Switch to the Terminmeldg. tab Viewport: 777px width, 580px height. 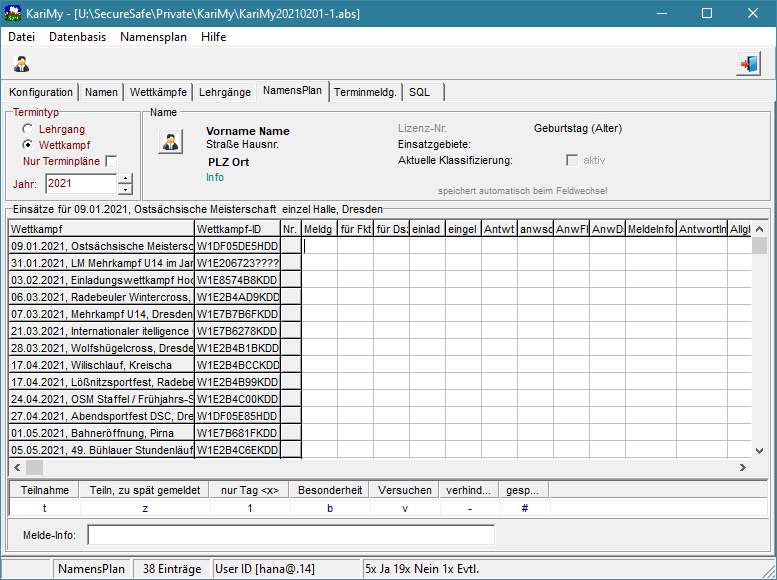pos(365,92)
